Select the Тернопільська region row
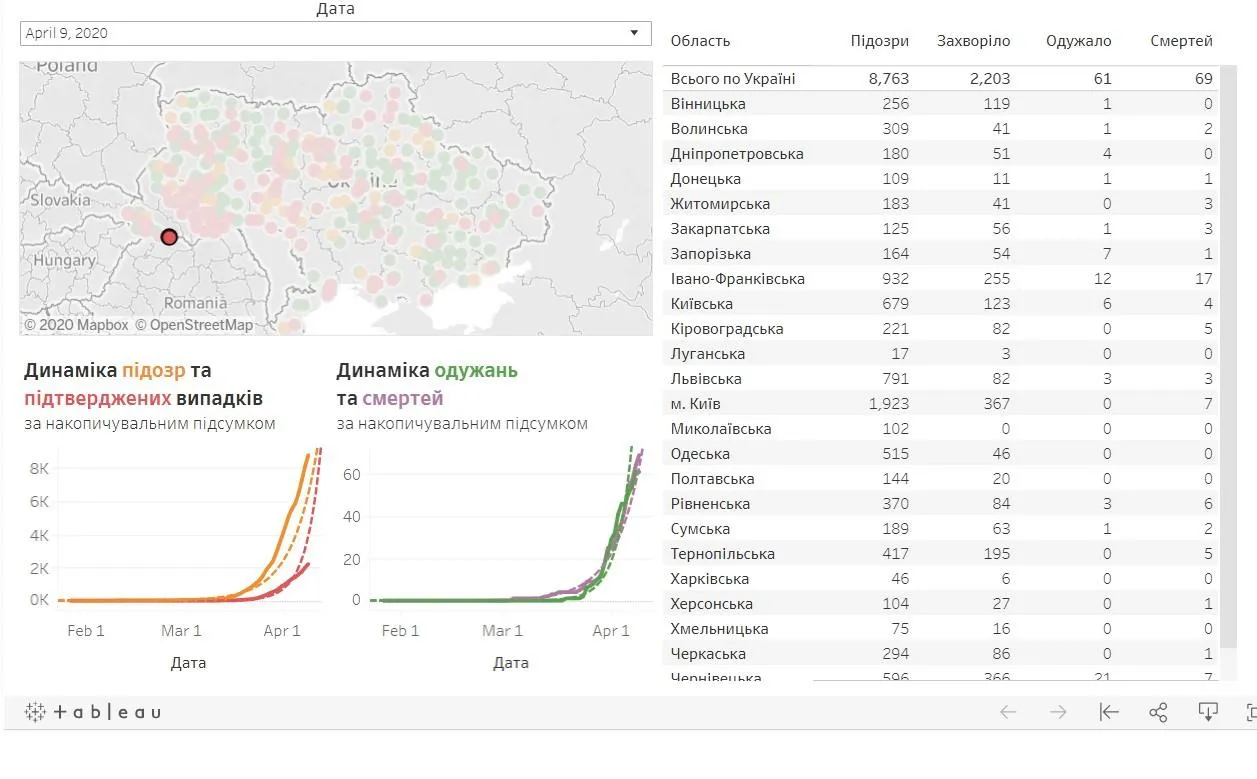Screen dimensions: 1257x779 click(x=722, y=554)
